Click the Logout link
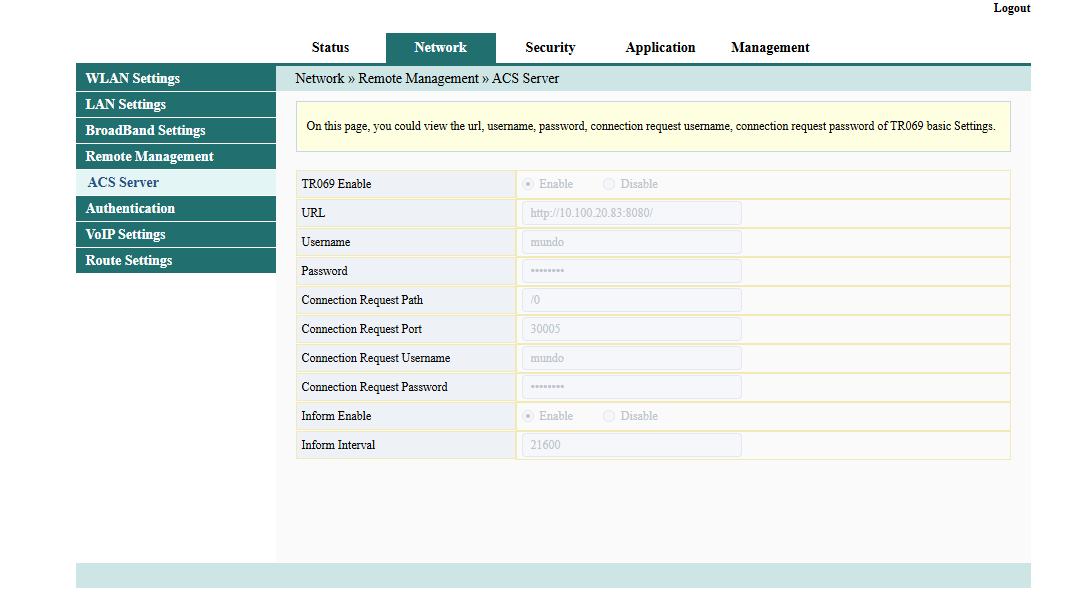Viewport: 1084px width, 605px height. (x=1011, y=8)
